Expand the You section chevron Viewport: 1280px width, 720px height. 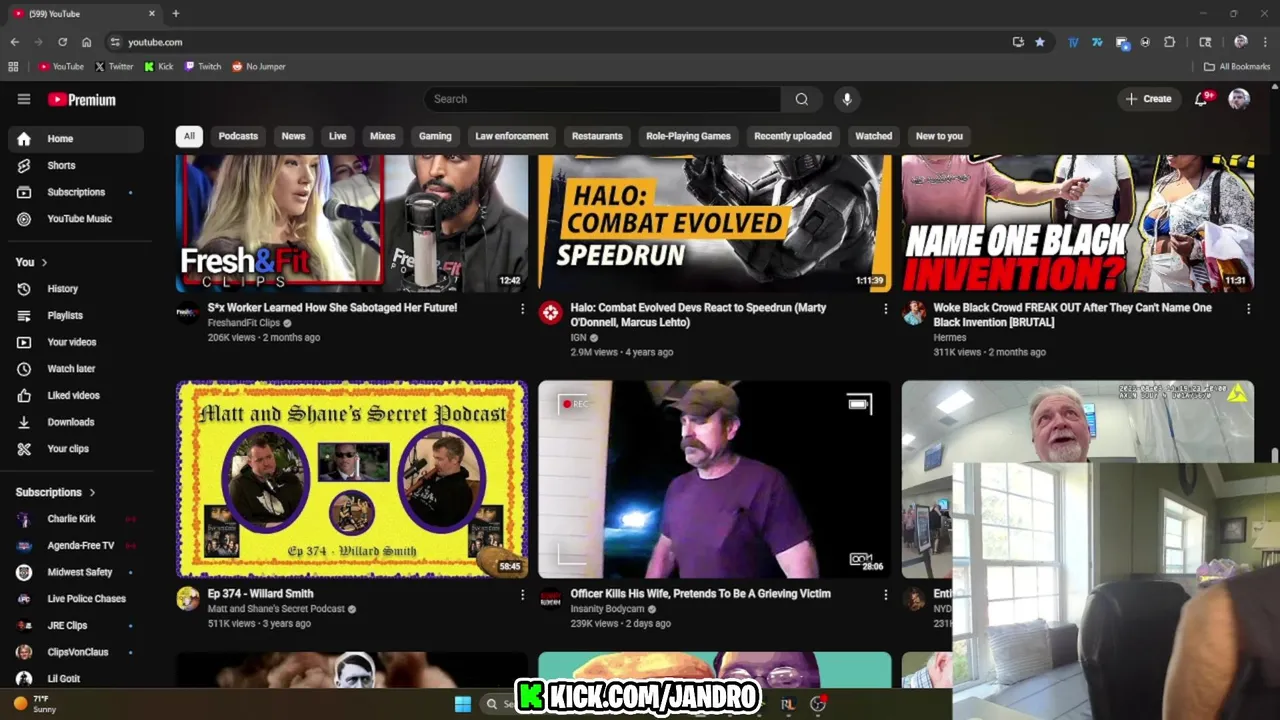tap(44, 262)
